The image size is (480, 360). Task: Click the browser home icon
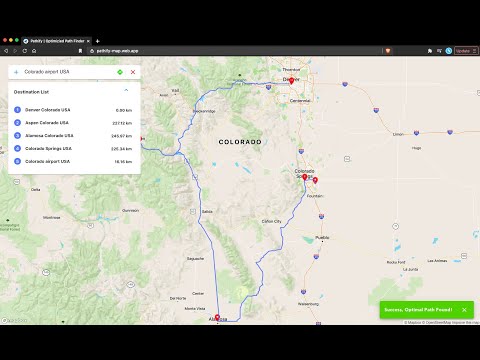(x=34, y=51)
